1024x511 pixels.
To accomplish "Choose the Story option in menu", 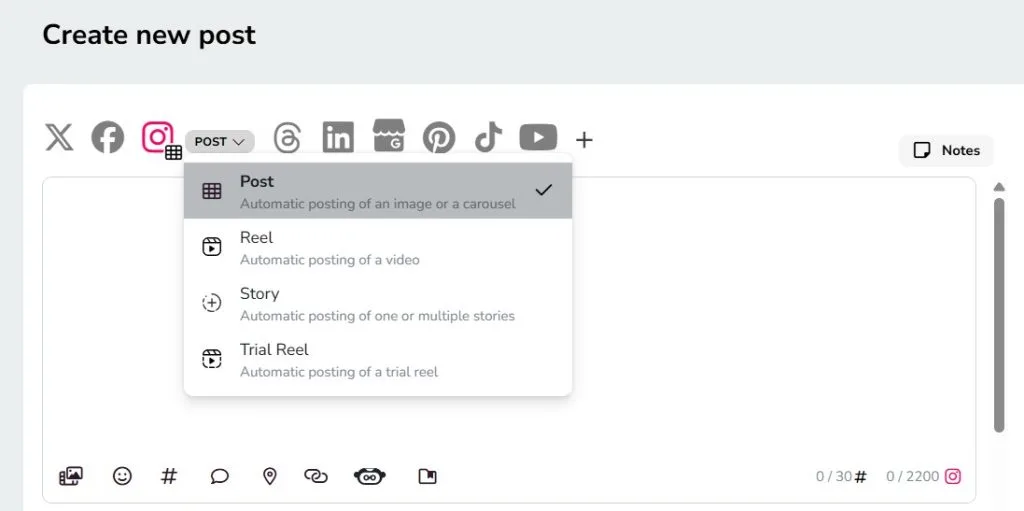I will 378,303.
